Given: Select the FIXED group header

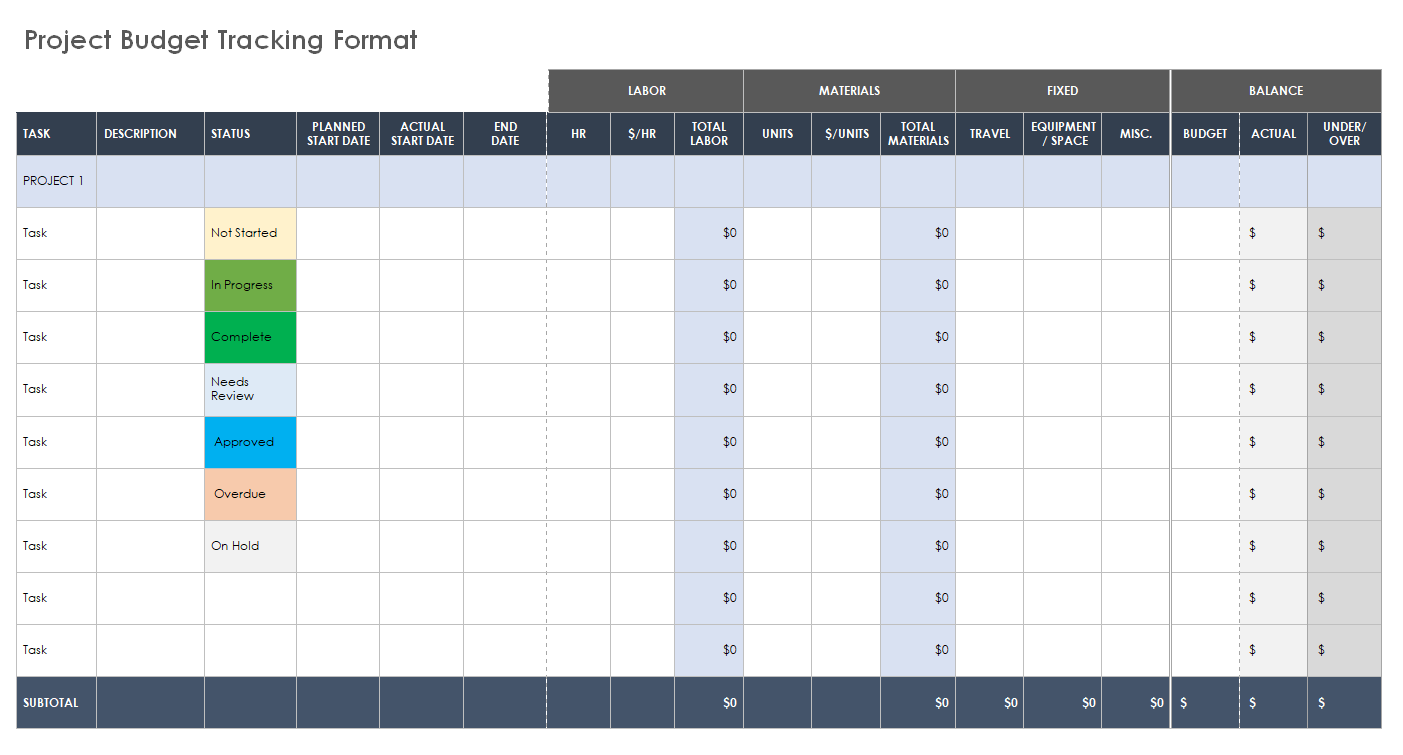Looking at the screenshot, I should tap(1062, 91).
